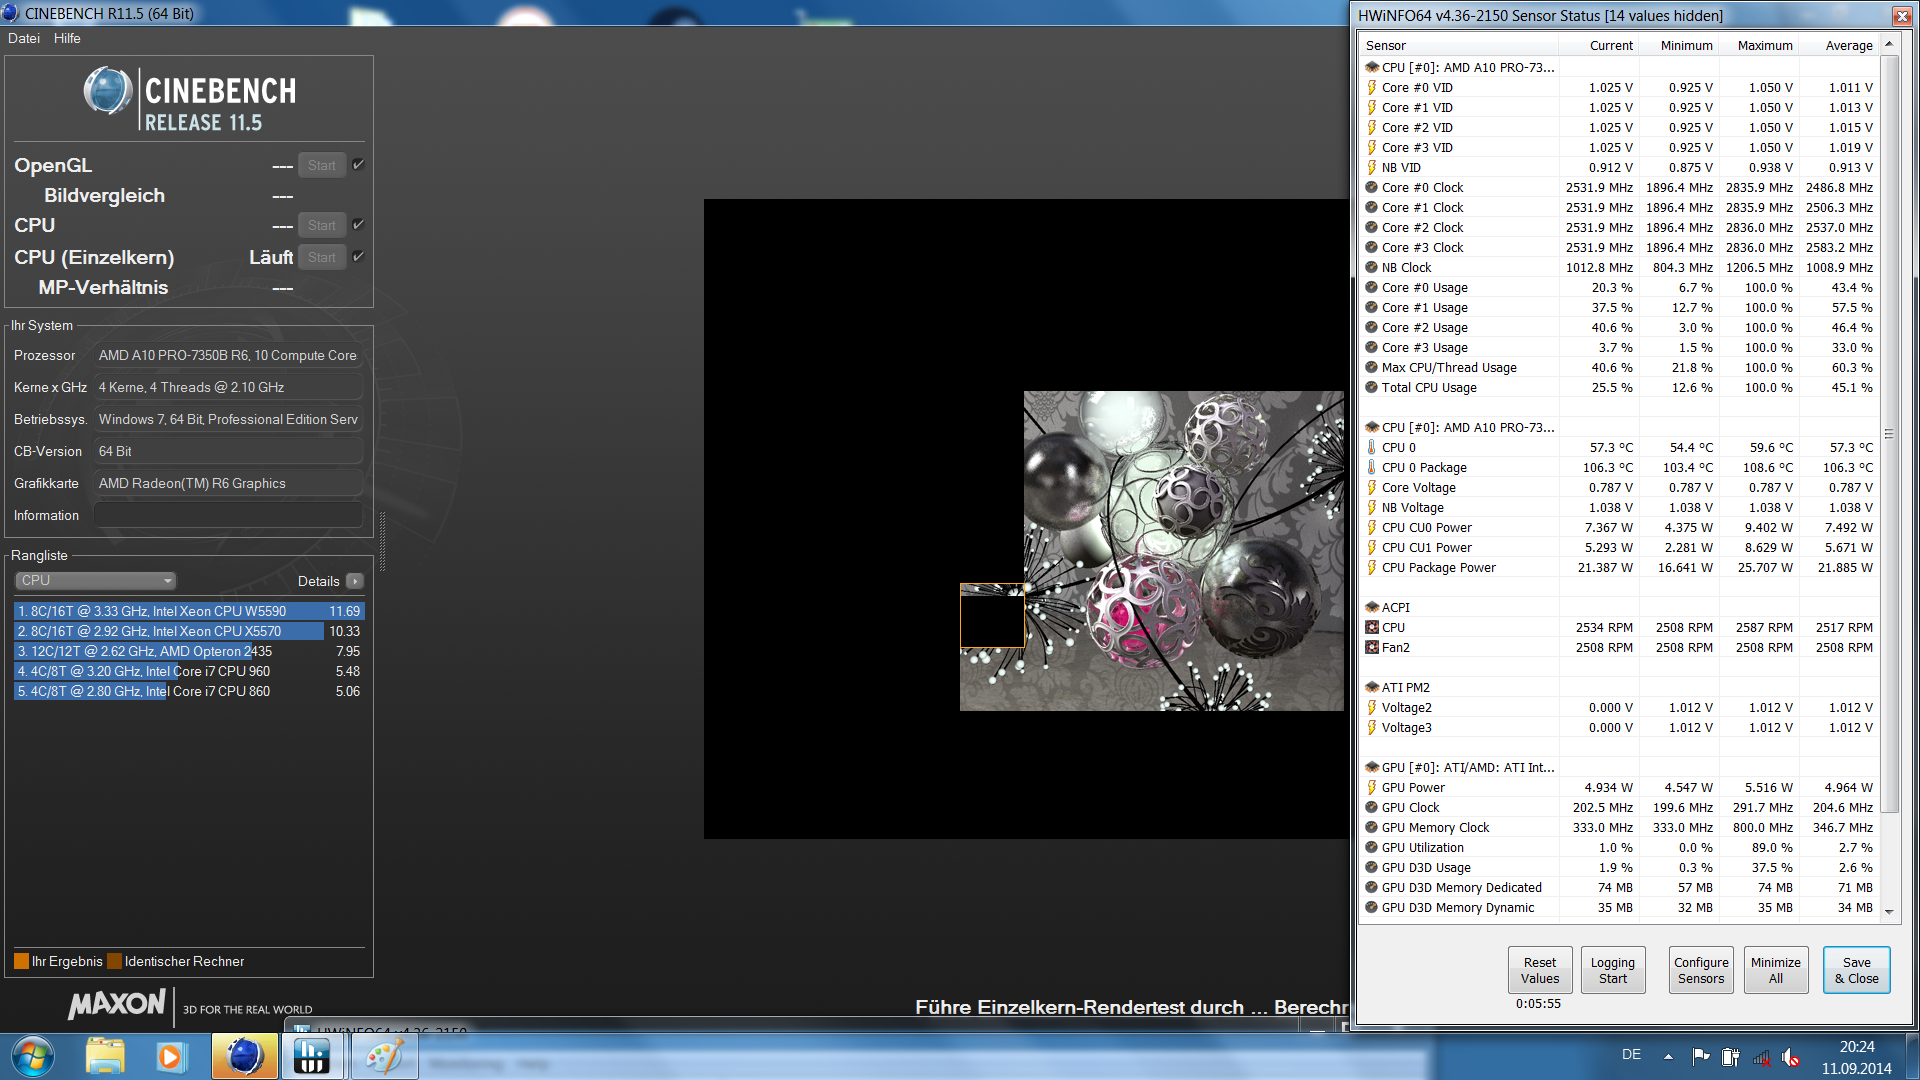This screenshot has width=1920, height=1080.
Task: Click the usage icon beside Core #2 Usage
Action: [x=1372, y=328]
